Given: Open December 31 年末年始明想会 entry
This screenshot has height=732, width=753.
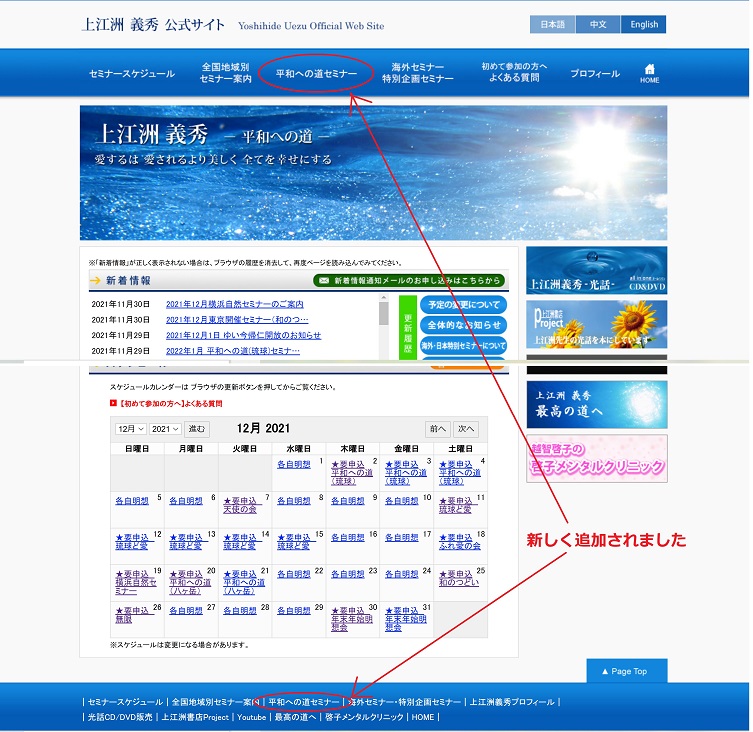Looking at the screenshot, I should (406, 619).
